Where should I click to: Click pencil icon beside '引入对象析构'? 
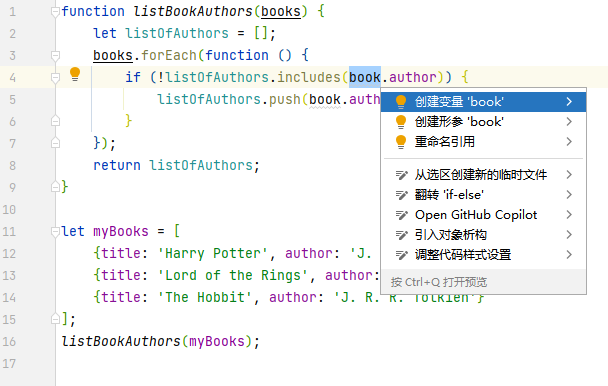[x=401, y=235]
